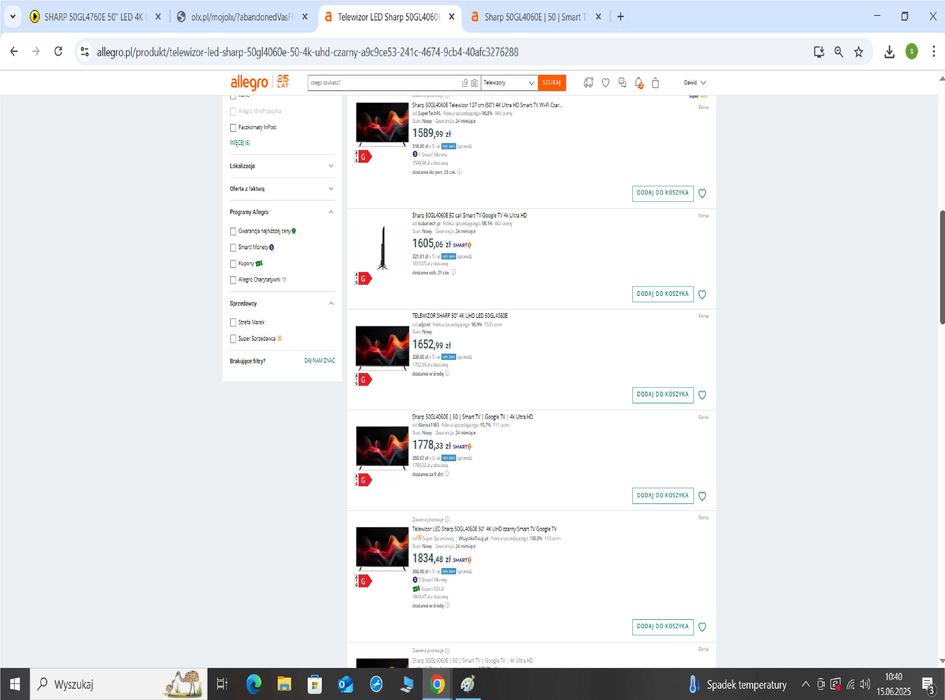Switch to the olx.pl/mojolx browser tab

pos(241,17)
